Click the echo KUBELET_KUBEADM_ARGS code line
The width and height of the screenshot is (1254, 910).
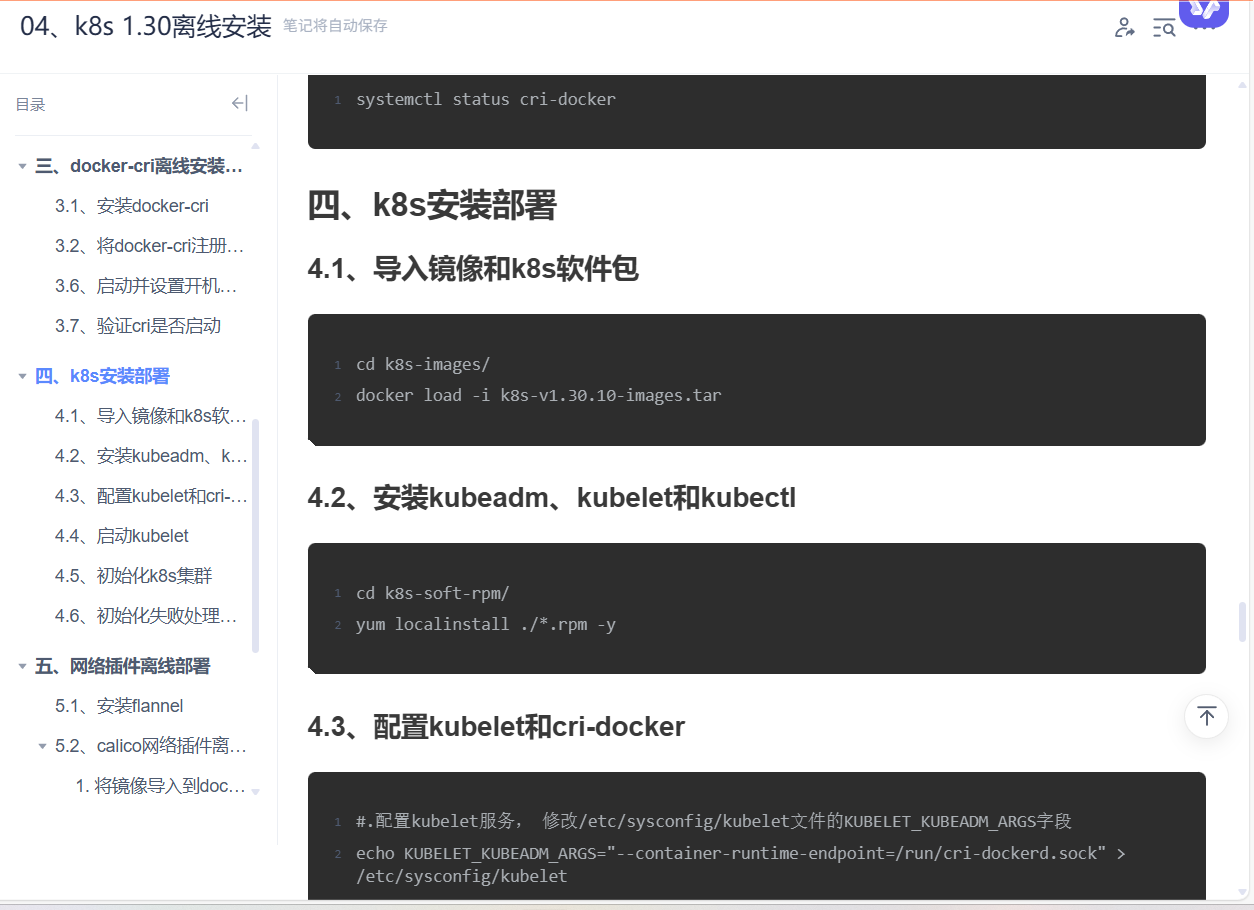(741, 864)
